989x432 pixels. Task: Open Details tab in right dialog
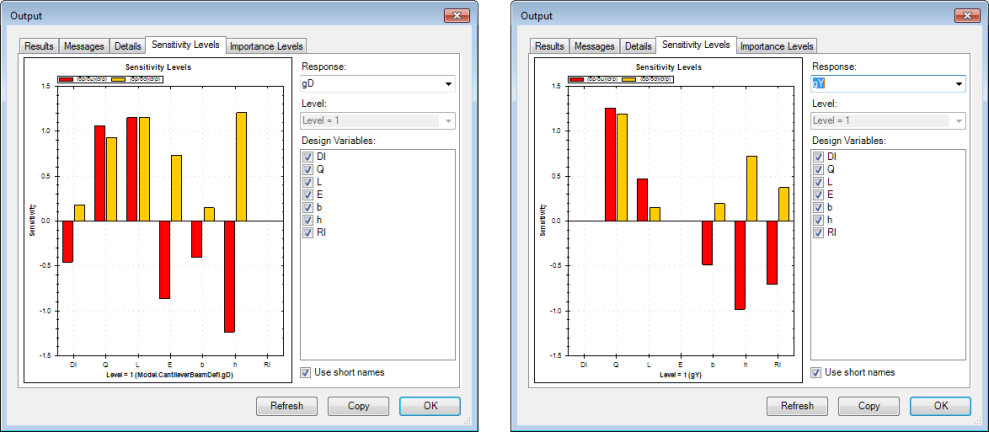[638, 46]
